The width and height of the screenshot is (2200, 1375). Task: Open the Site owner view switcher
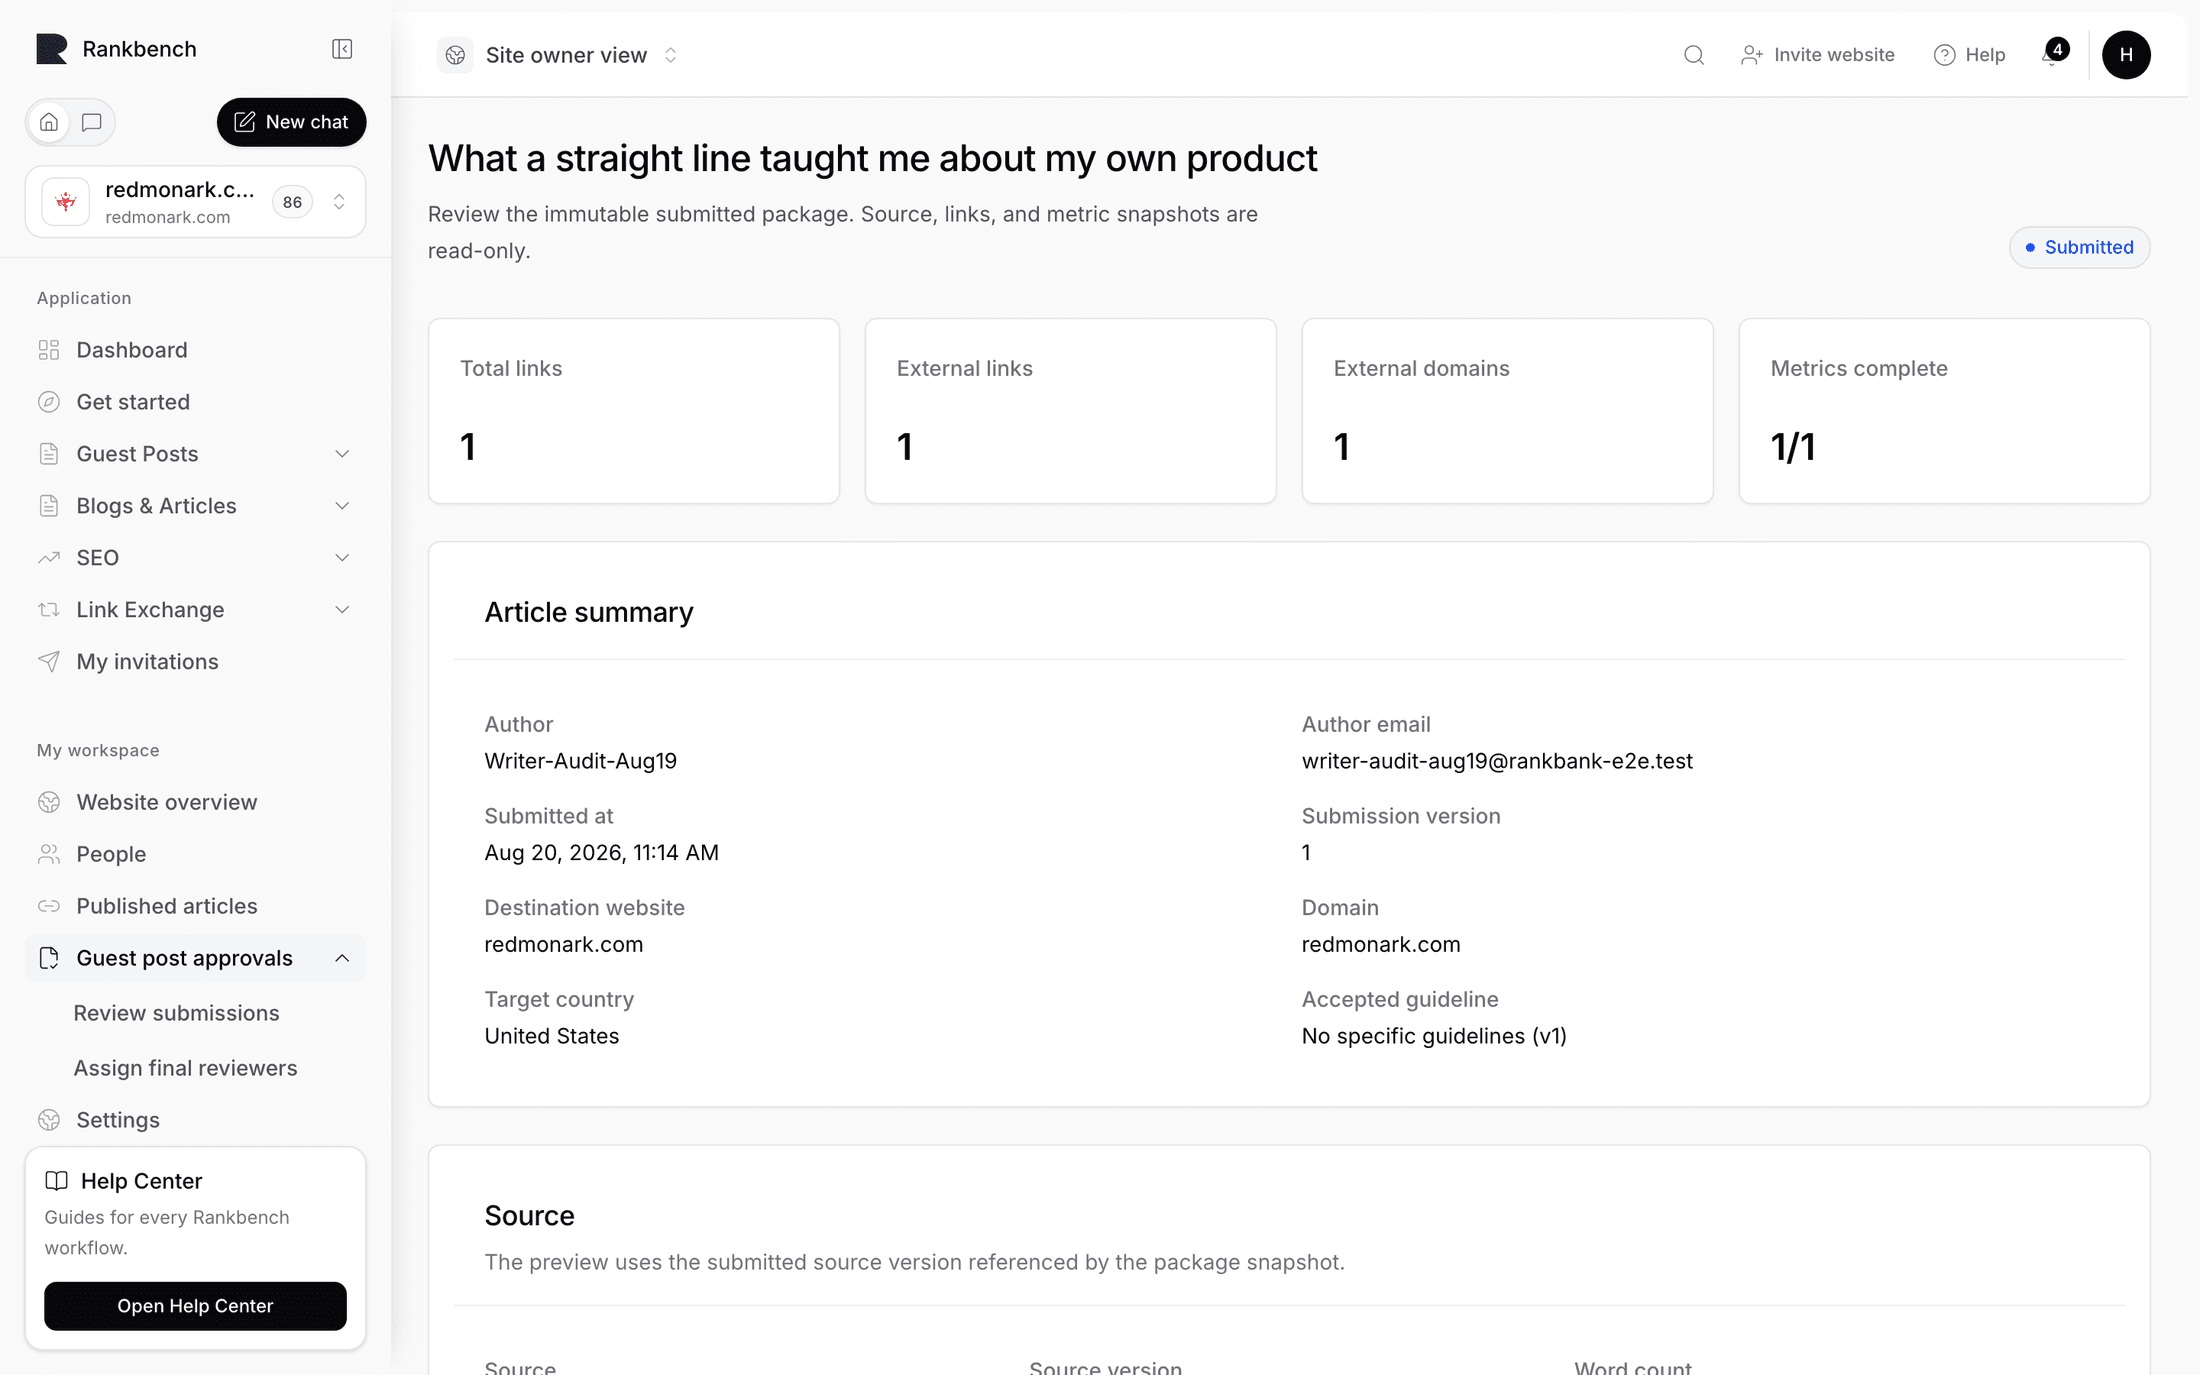pos(558,55)
